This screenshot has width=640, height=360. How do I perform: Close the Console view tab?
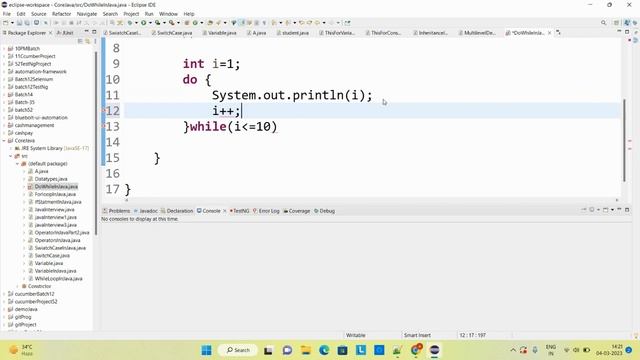[x=224, y=211]
